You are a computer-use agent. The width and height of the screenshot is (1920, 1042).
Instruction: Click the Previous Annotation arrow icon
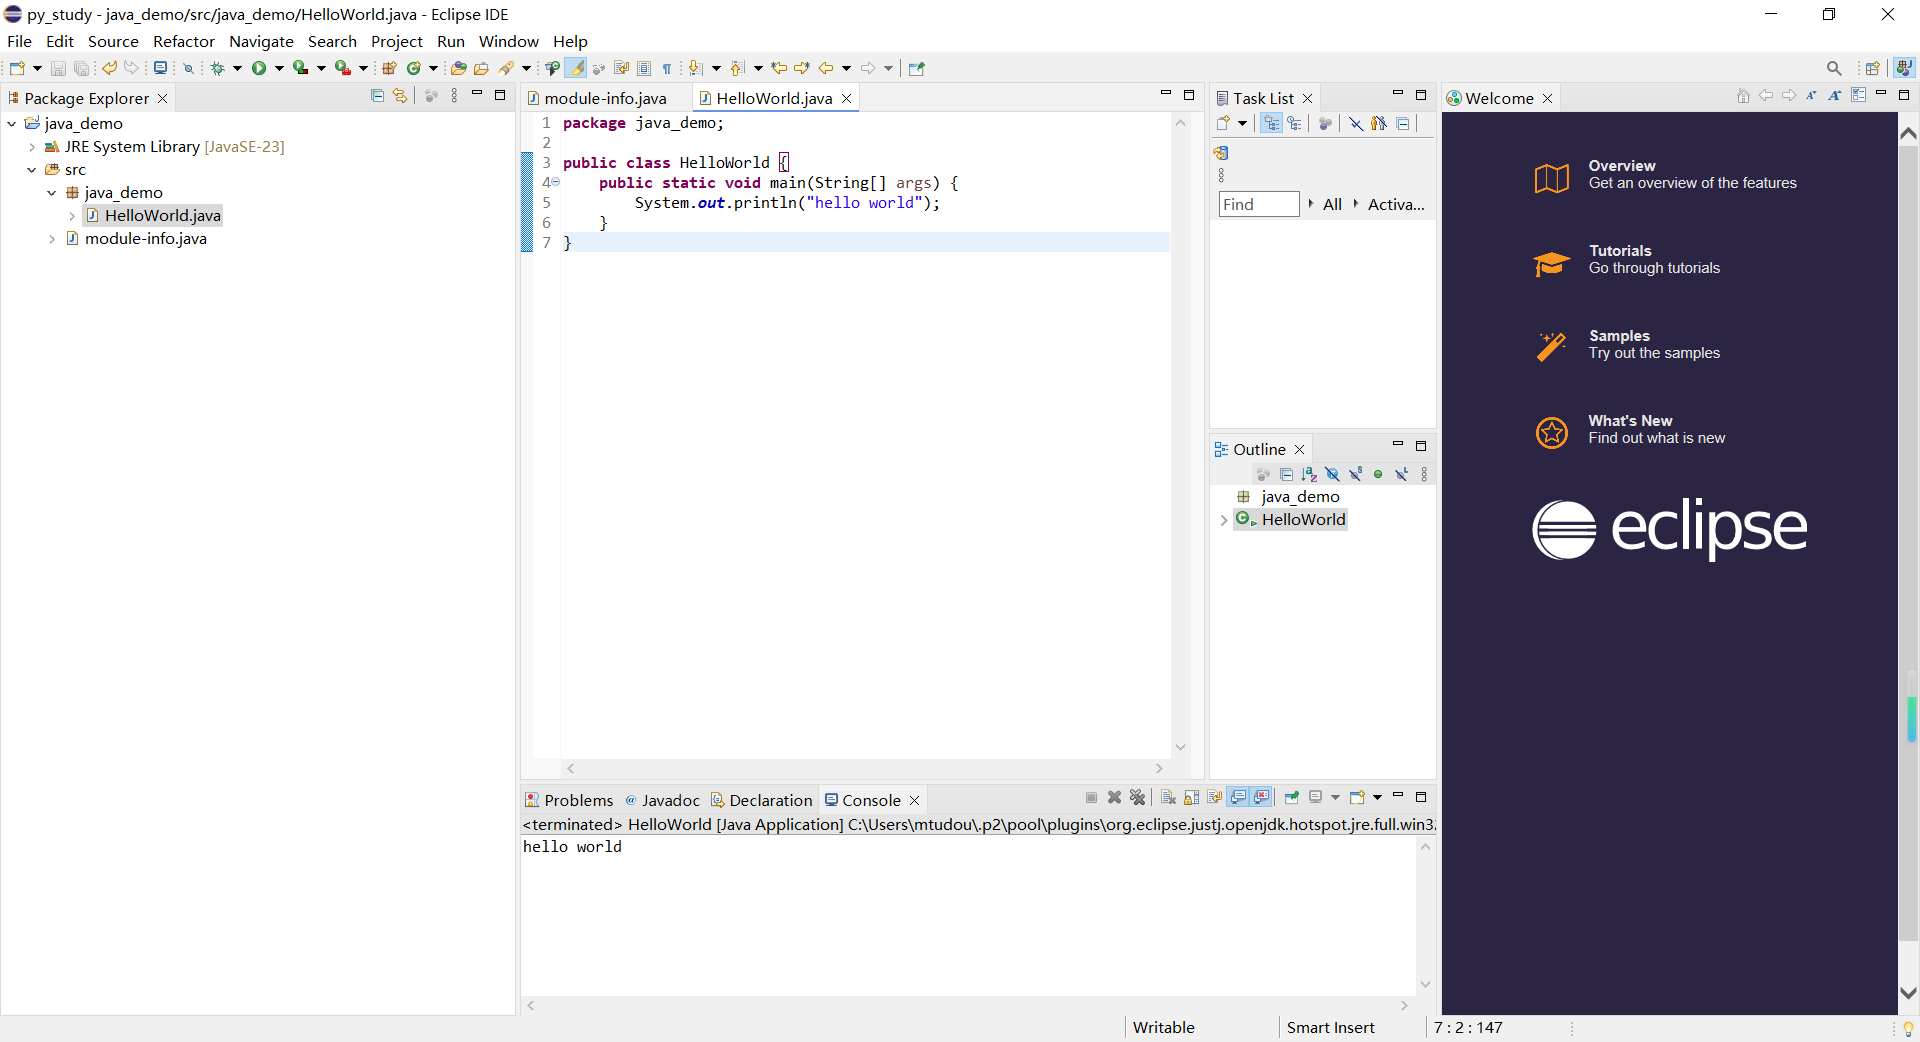pos(737,68)
